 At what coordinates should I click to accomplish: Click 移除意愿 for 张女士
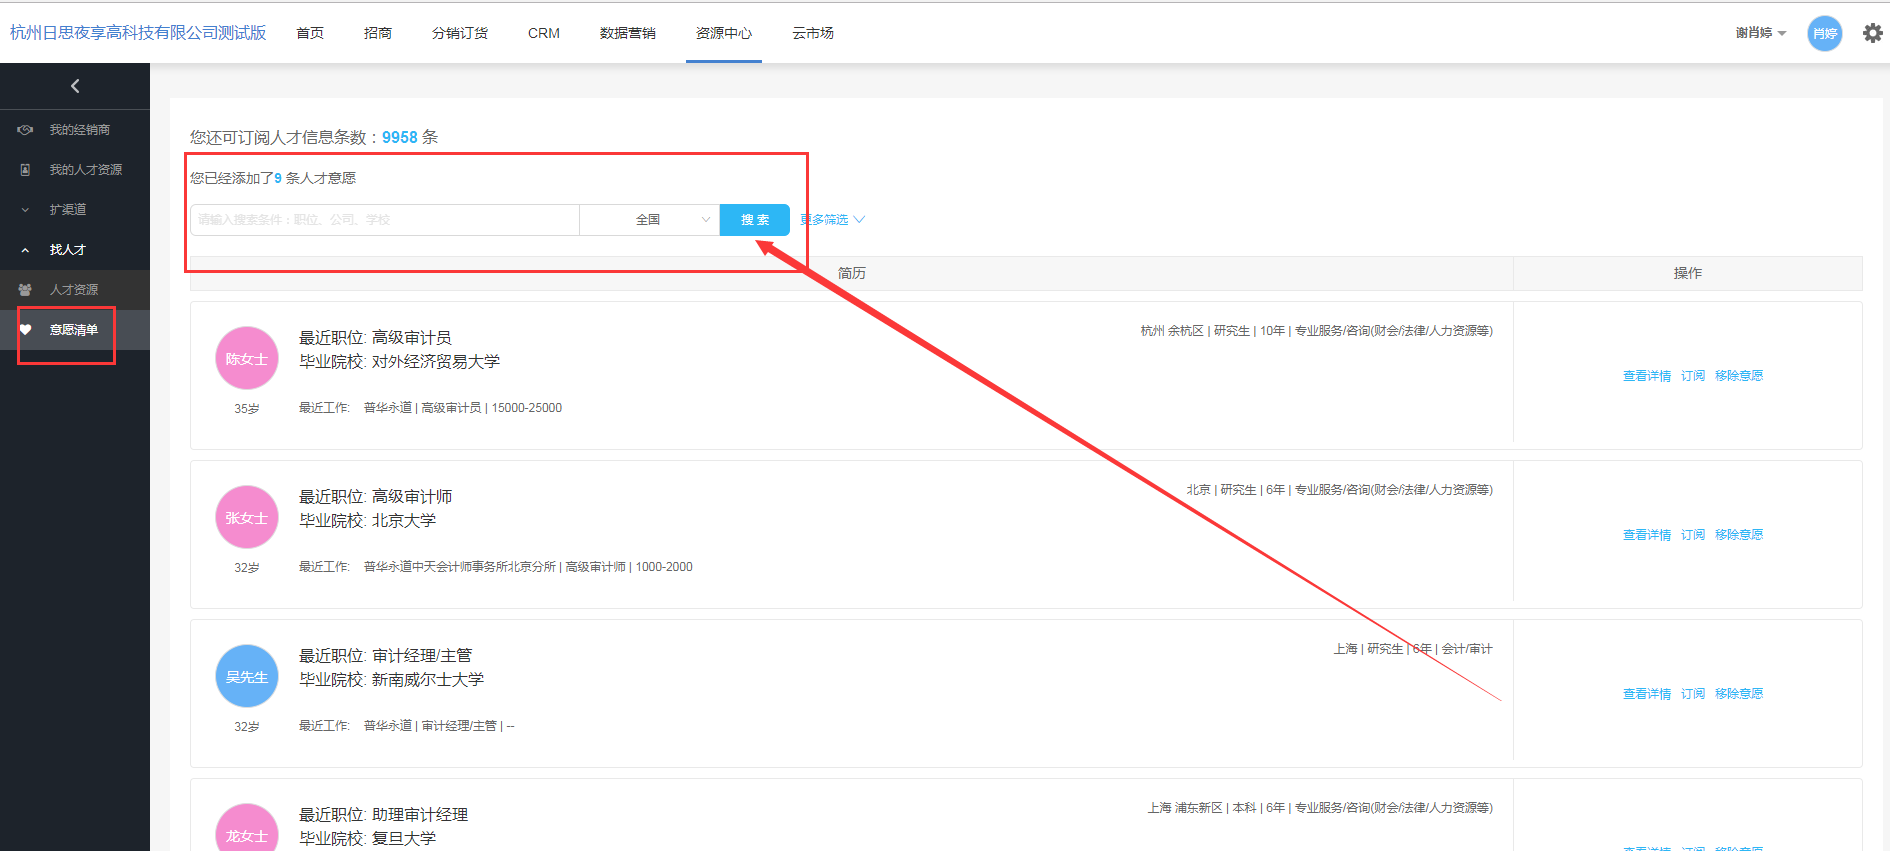1738,535
